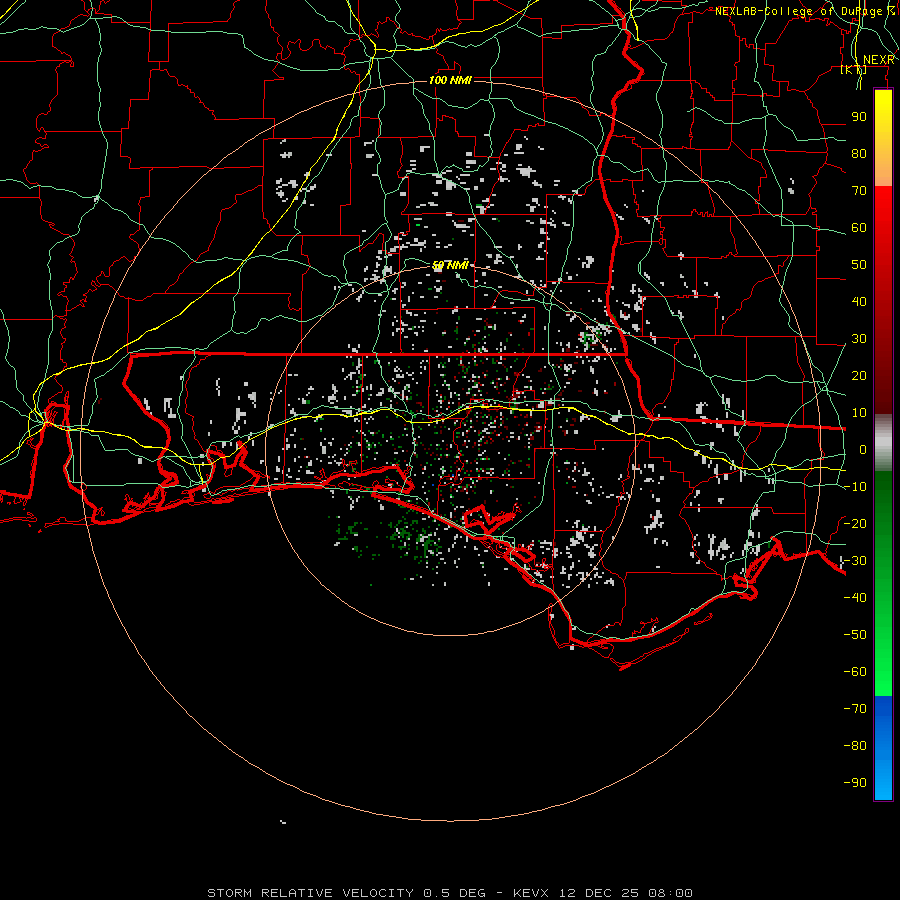
Task: Click the 70 value on the velocity scale
Action: [x=859, y=191]
